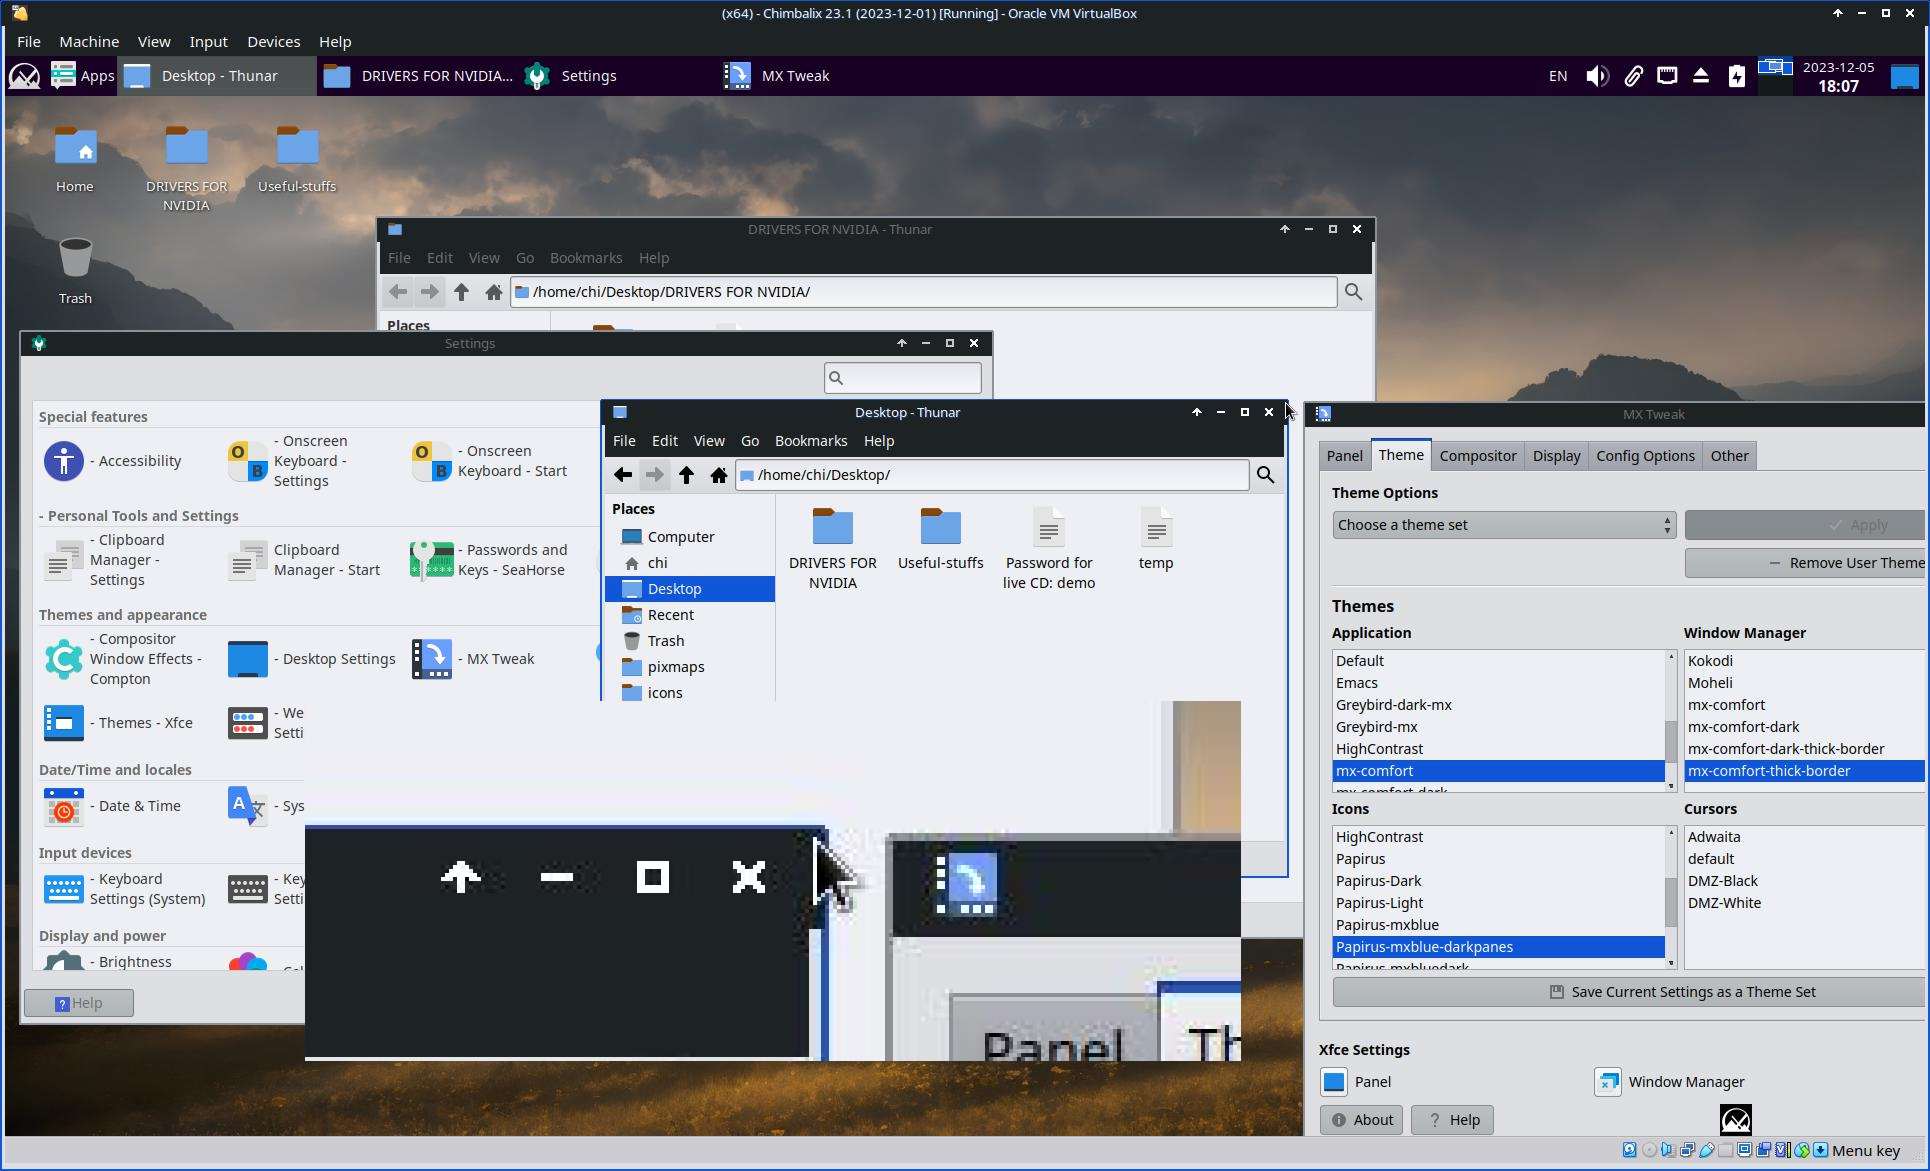Click the volume icon in system tray
The height and width of the screenshot is (1171, 1930).
click(x=1597, y=76)
